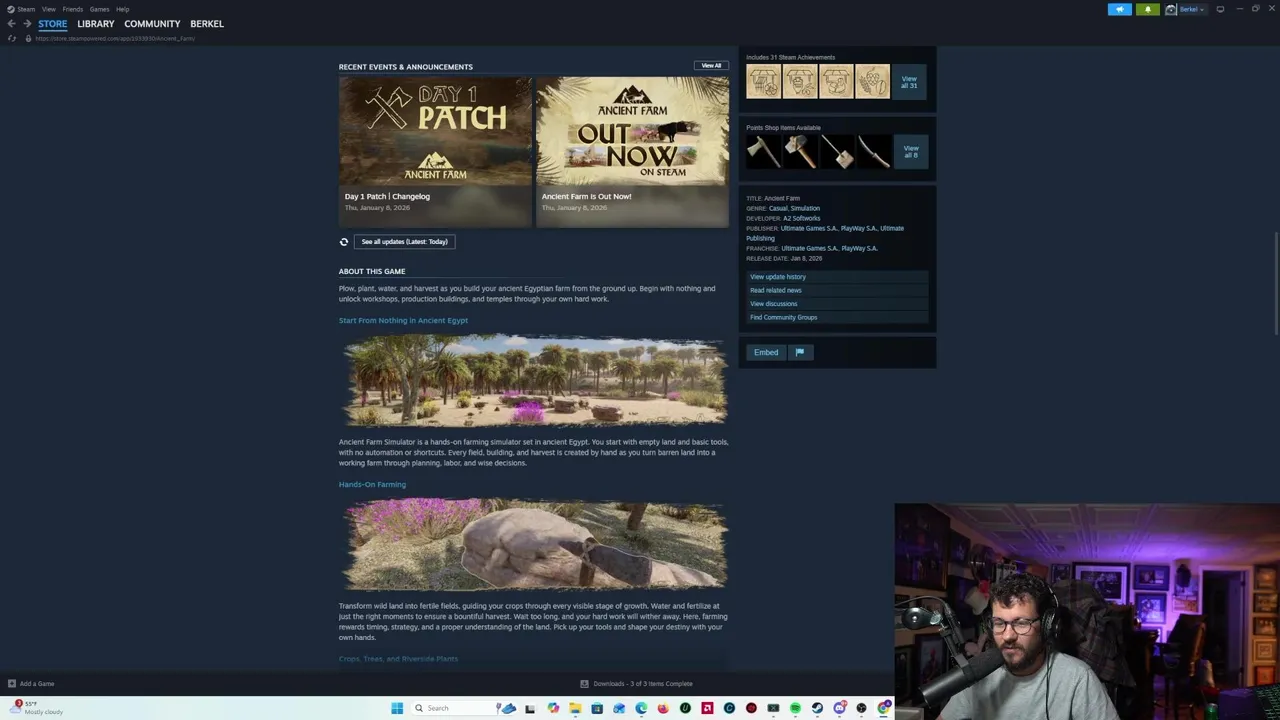Open A2 Softworks developer link
Image resolution: width=1280 pixels, height=720 pixels.
point(801,218)
